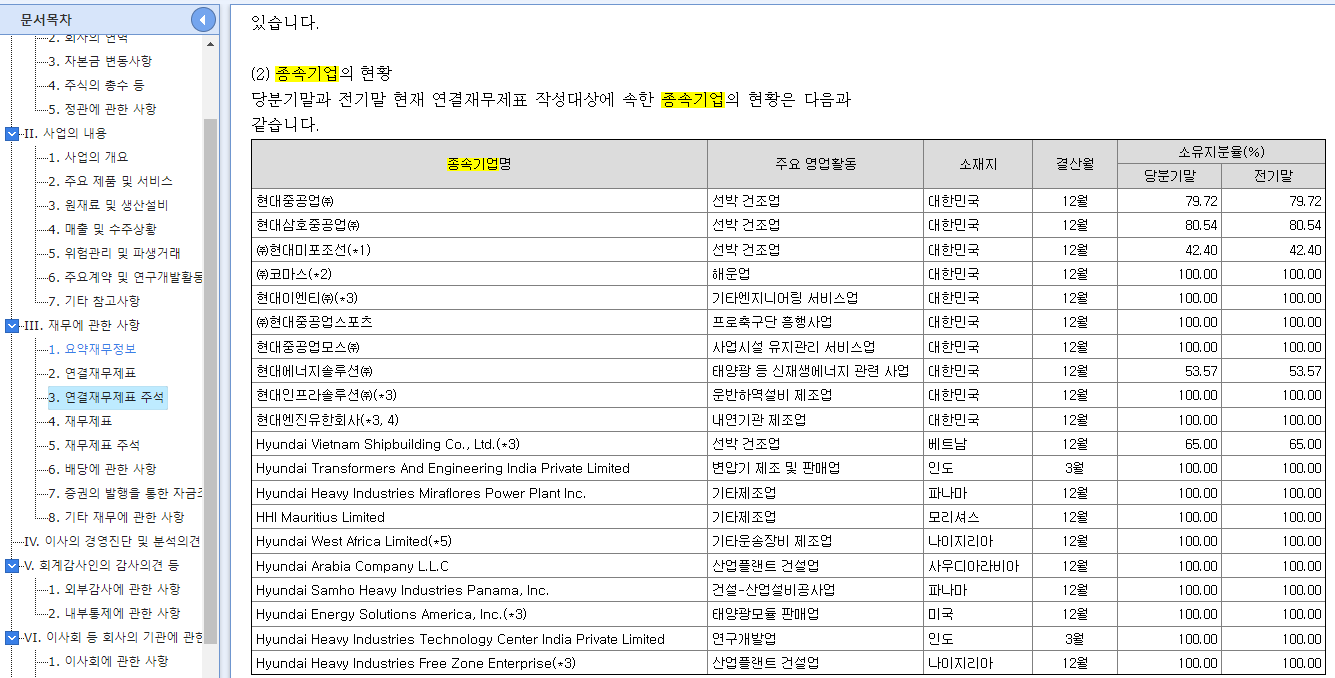
Task: Select the III. 재무에 관한 사항 heading
Action: pyautogui.click(x=82, y=325)
